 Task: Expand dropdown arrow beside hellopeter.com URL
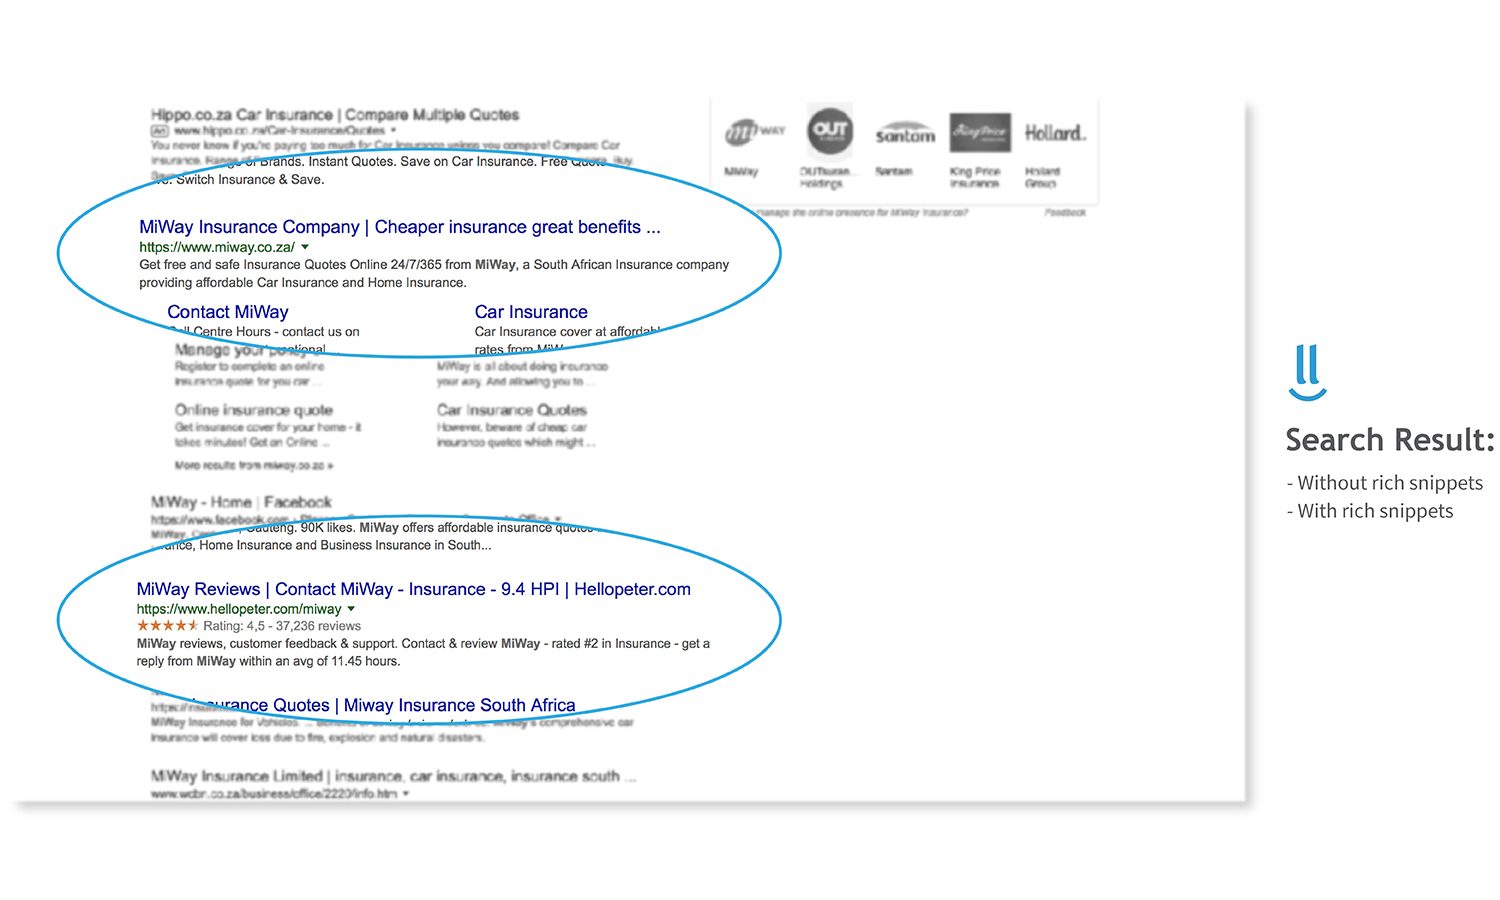point(351,609)
